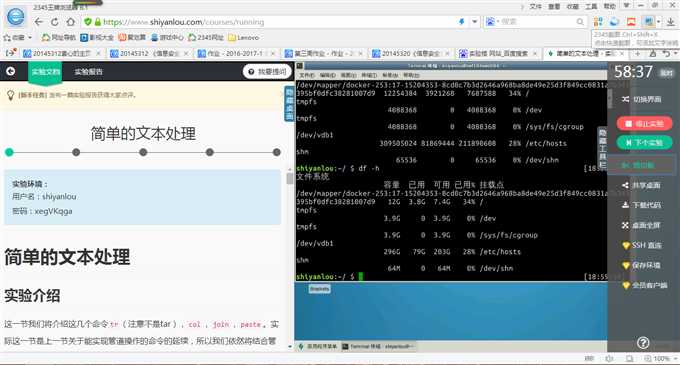Go back with the browser back arrow
This screenshot has height=365, width=680.
point(39,22)
